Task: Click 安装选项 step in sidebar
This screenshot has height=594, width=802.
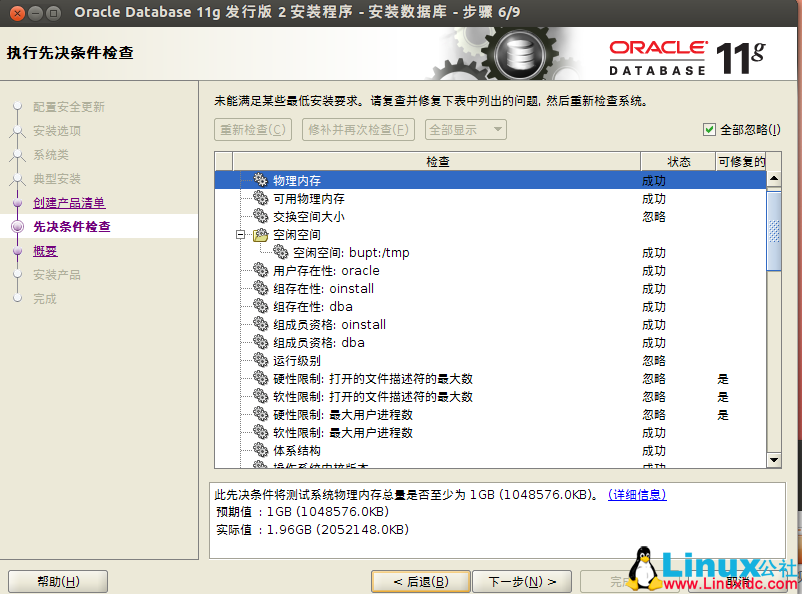Action: click(57, 131)
